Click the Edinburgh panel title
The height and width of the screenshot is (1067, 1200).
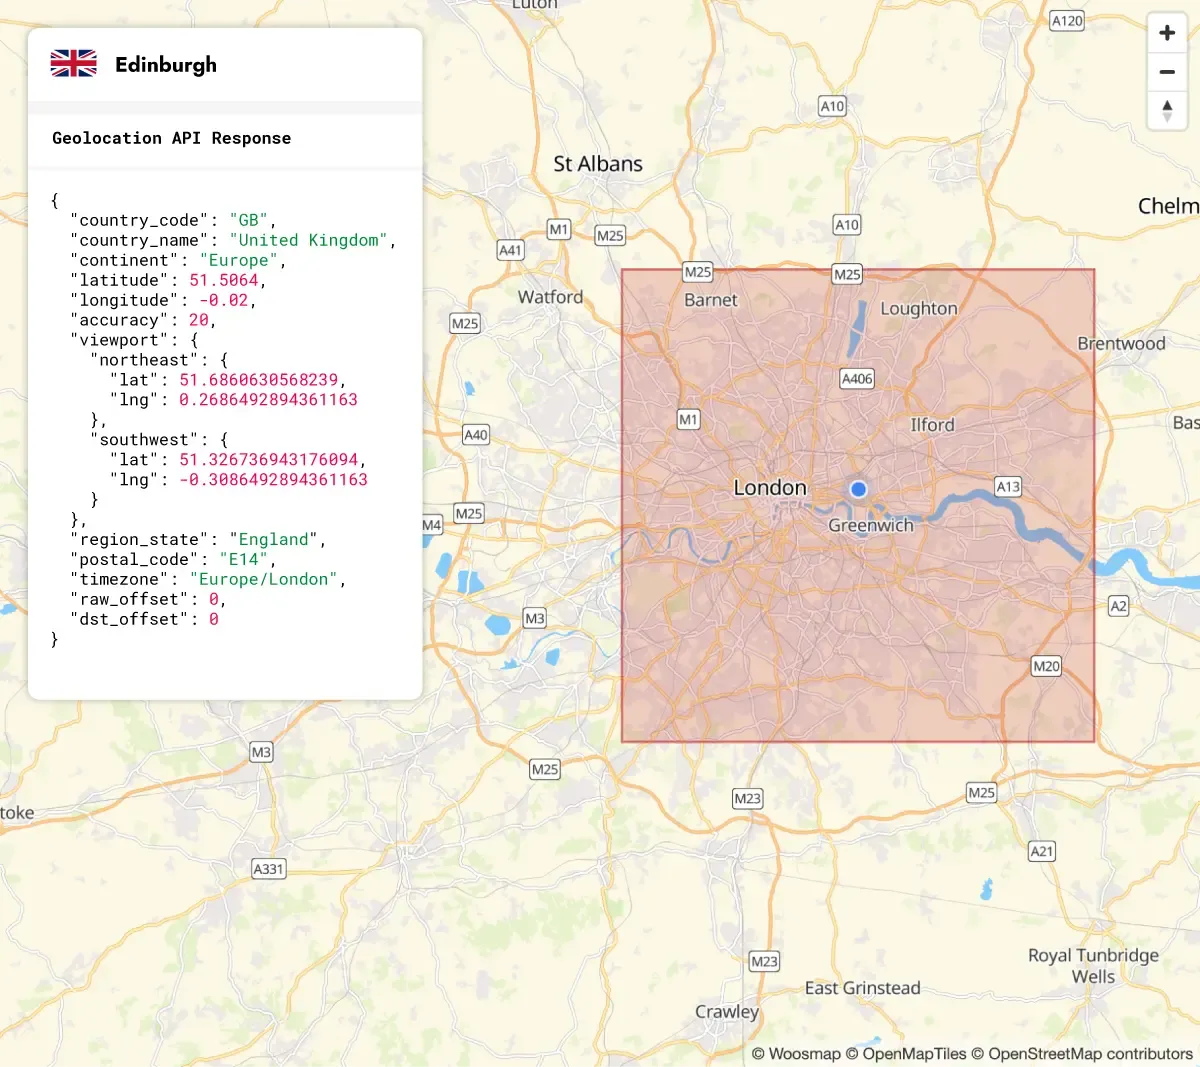tap(166, 65)
